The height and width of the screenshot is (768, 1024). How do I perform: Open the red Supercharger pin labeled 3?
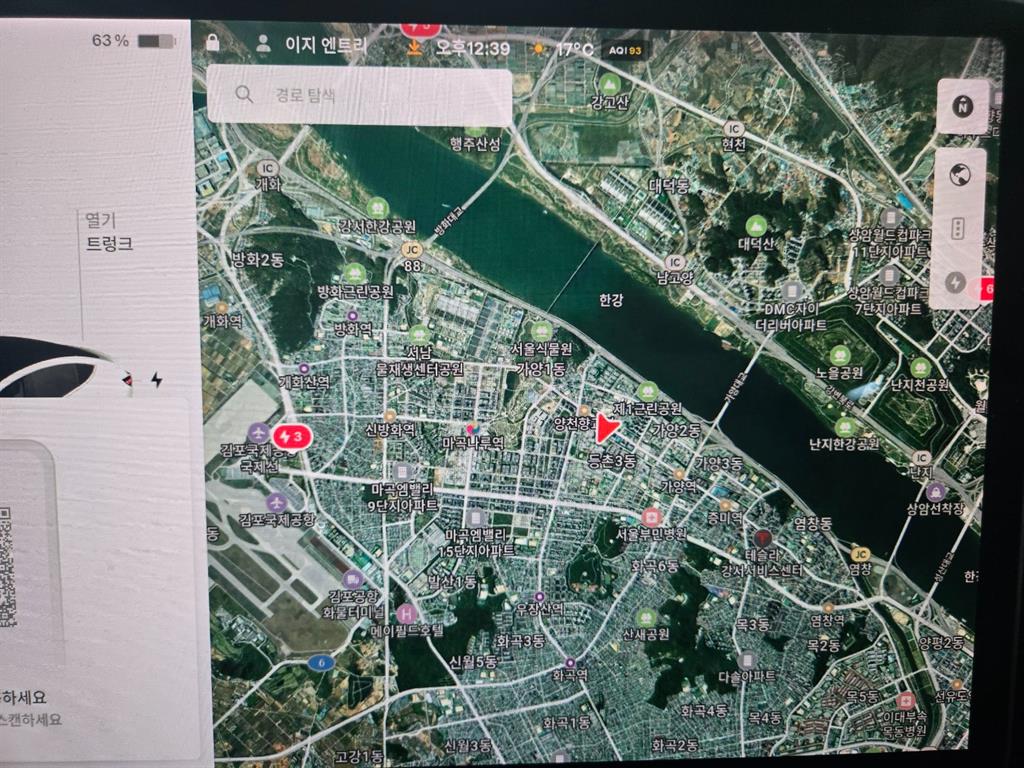point(292,437)
